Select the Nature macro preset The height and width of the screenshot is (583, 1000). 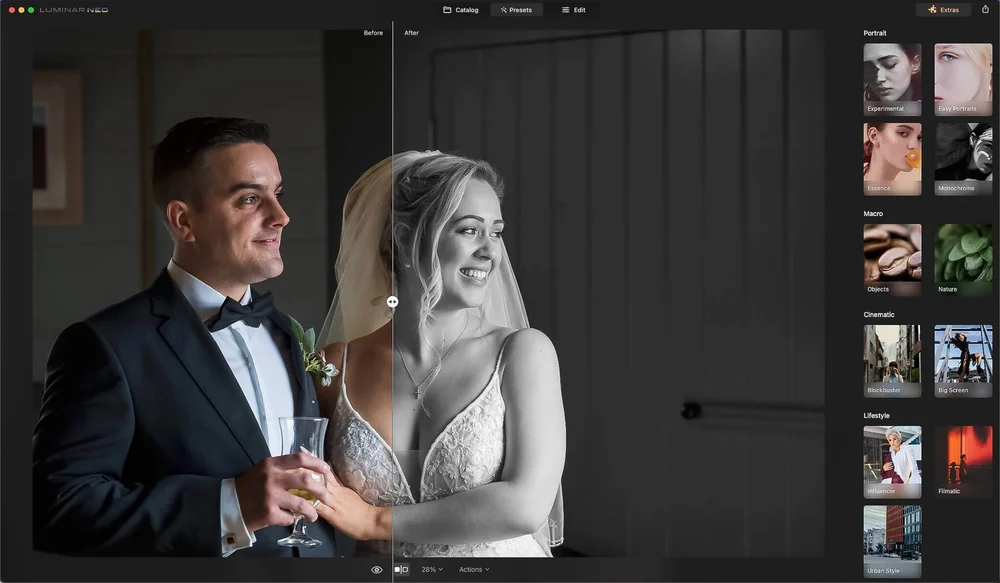963,260
